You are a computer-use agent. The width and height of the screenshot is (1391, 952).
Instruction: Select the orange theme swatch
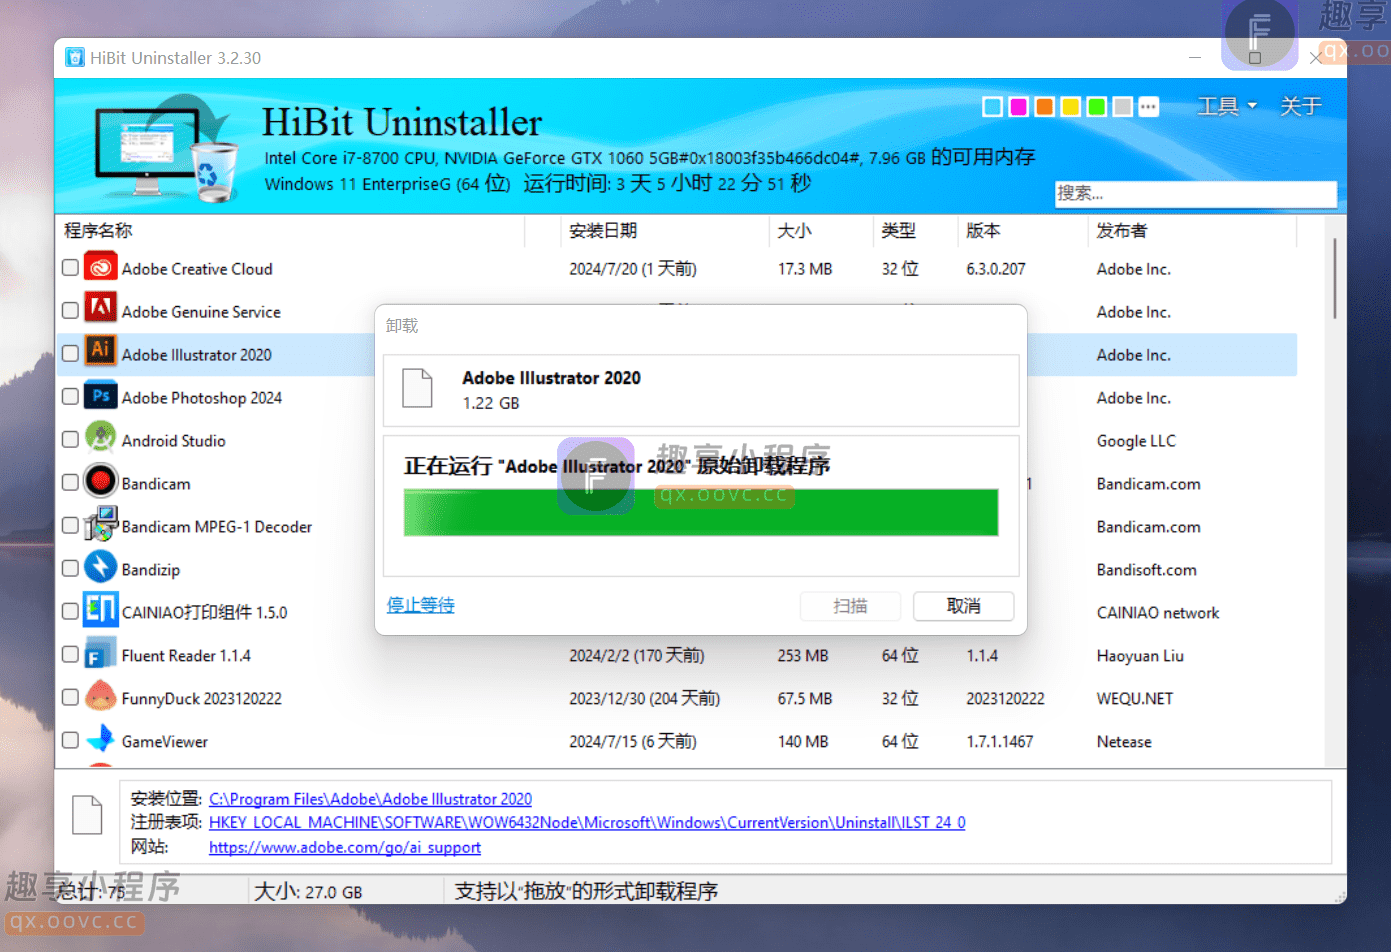pyautogui.click(x=1044, y=107)
